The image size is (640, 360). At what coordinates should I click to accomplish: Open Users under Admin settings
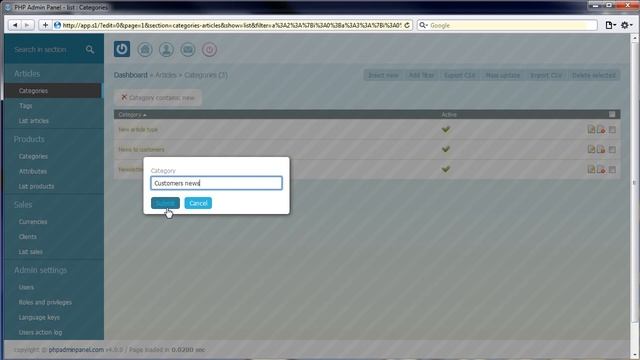point(26,287)
